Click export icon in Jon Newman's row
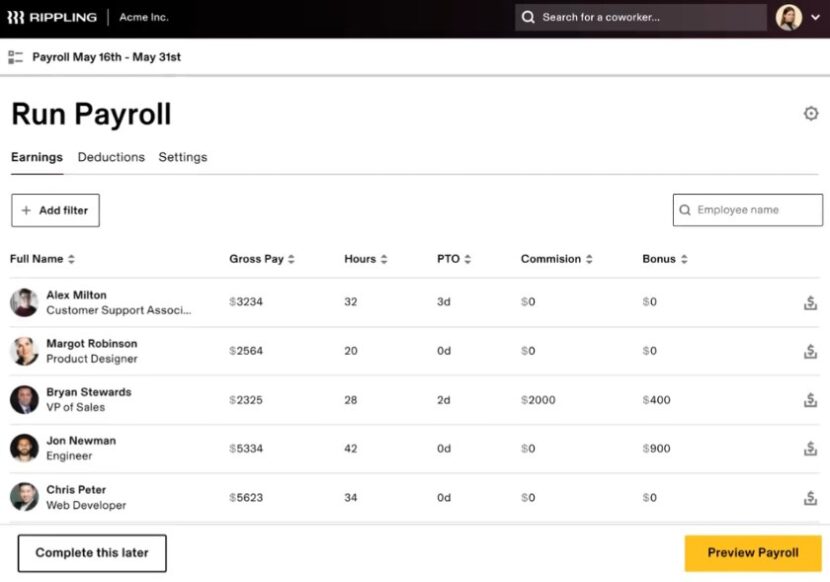This screenshot has height=582, width=830. tap(810, 449)
